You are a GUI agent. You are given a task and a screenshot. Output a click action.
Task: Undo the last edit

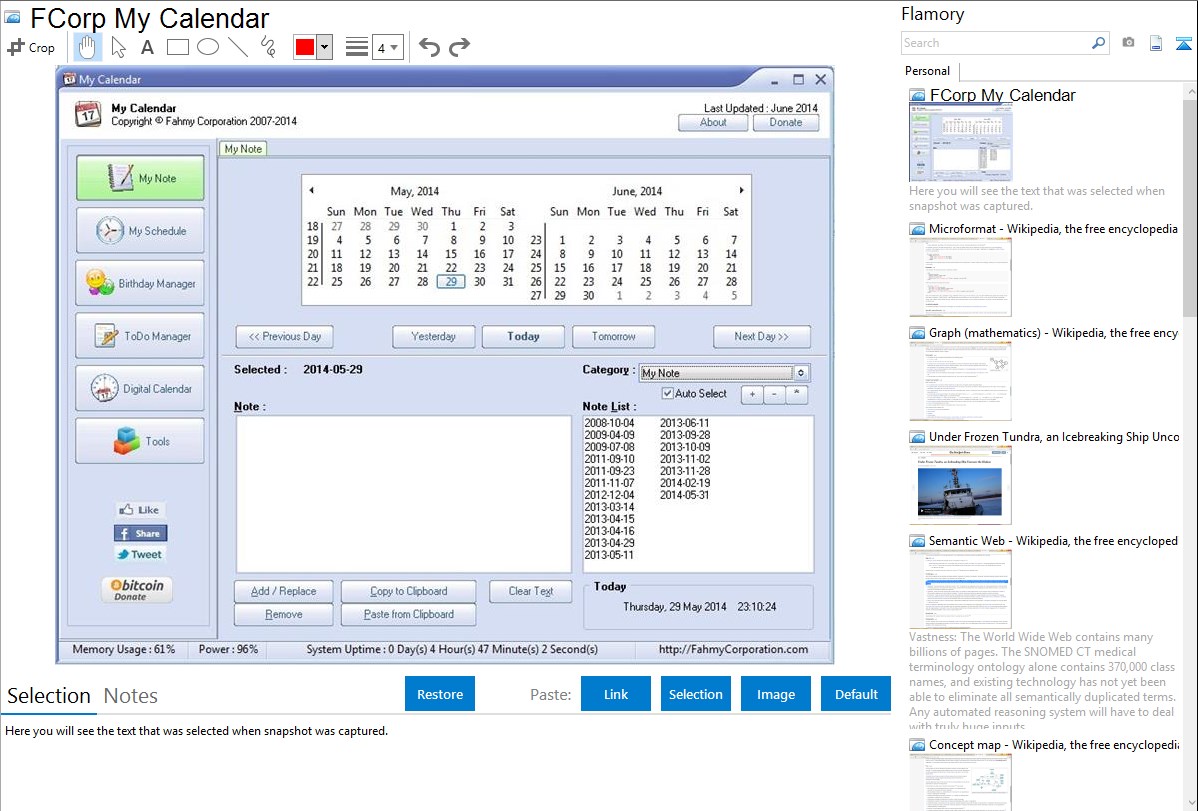click(x=429, y=47)
